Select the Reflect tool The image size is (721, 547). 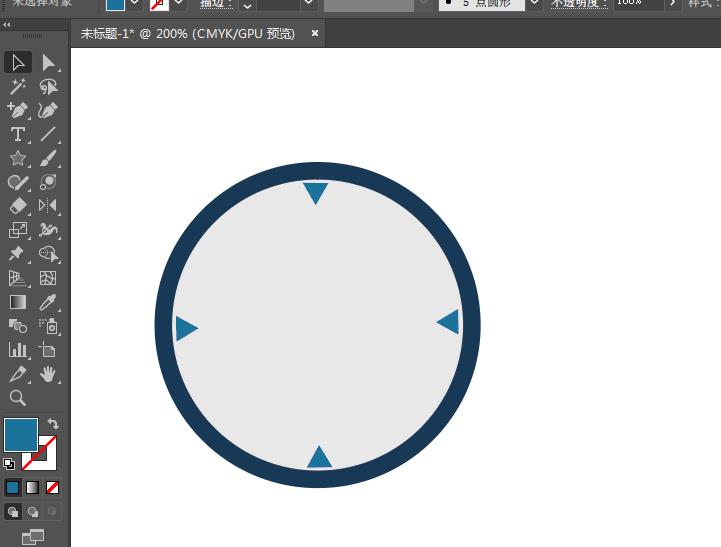(48, 205)
